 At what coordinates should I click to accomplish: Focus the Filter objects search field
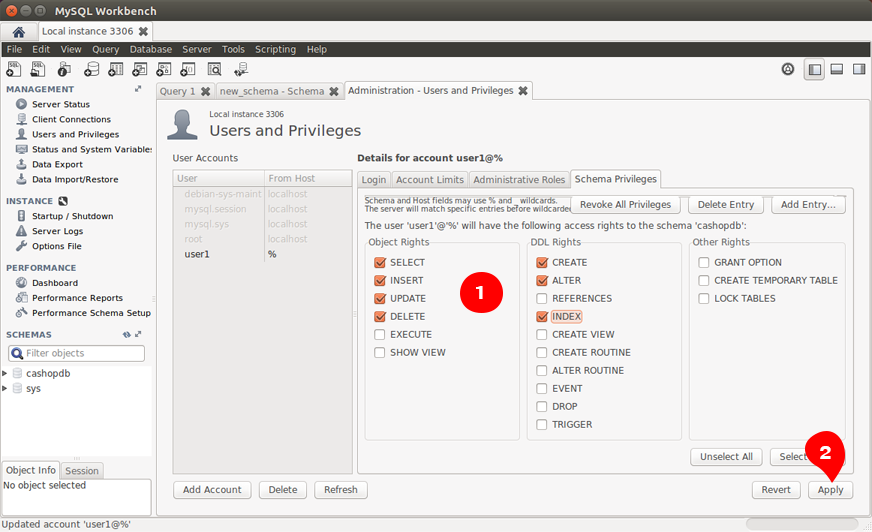click(77, 353)
